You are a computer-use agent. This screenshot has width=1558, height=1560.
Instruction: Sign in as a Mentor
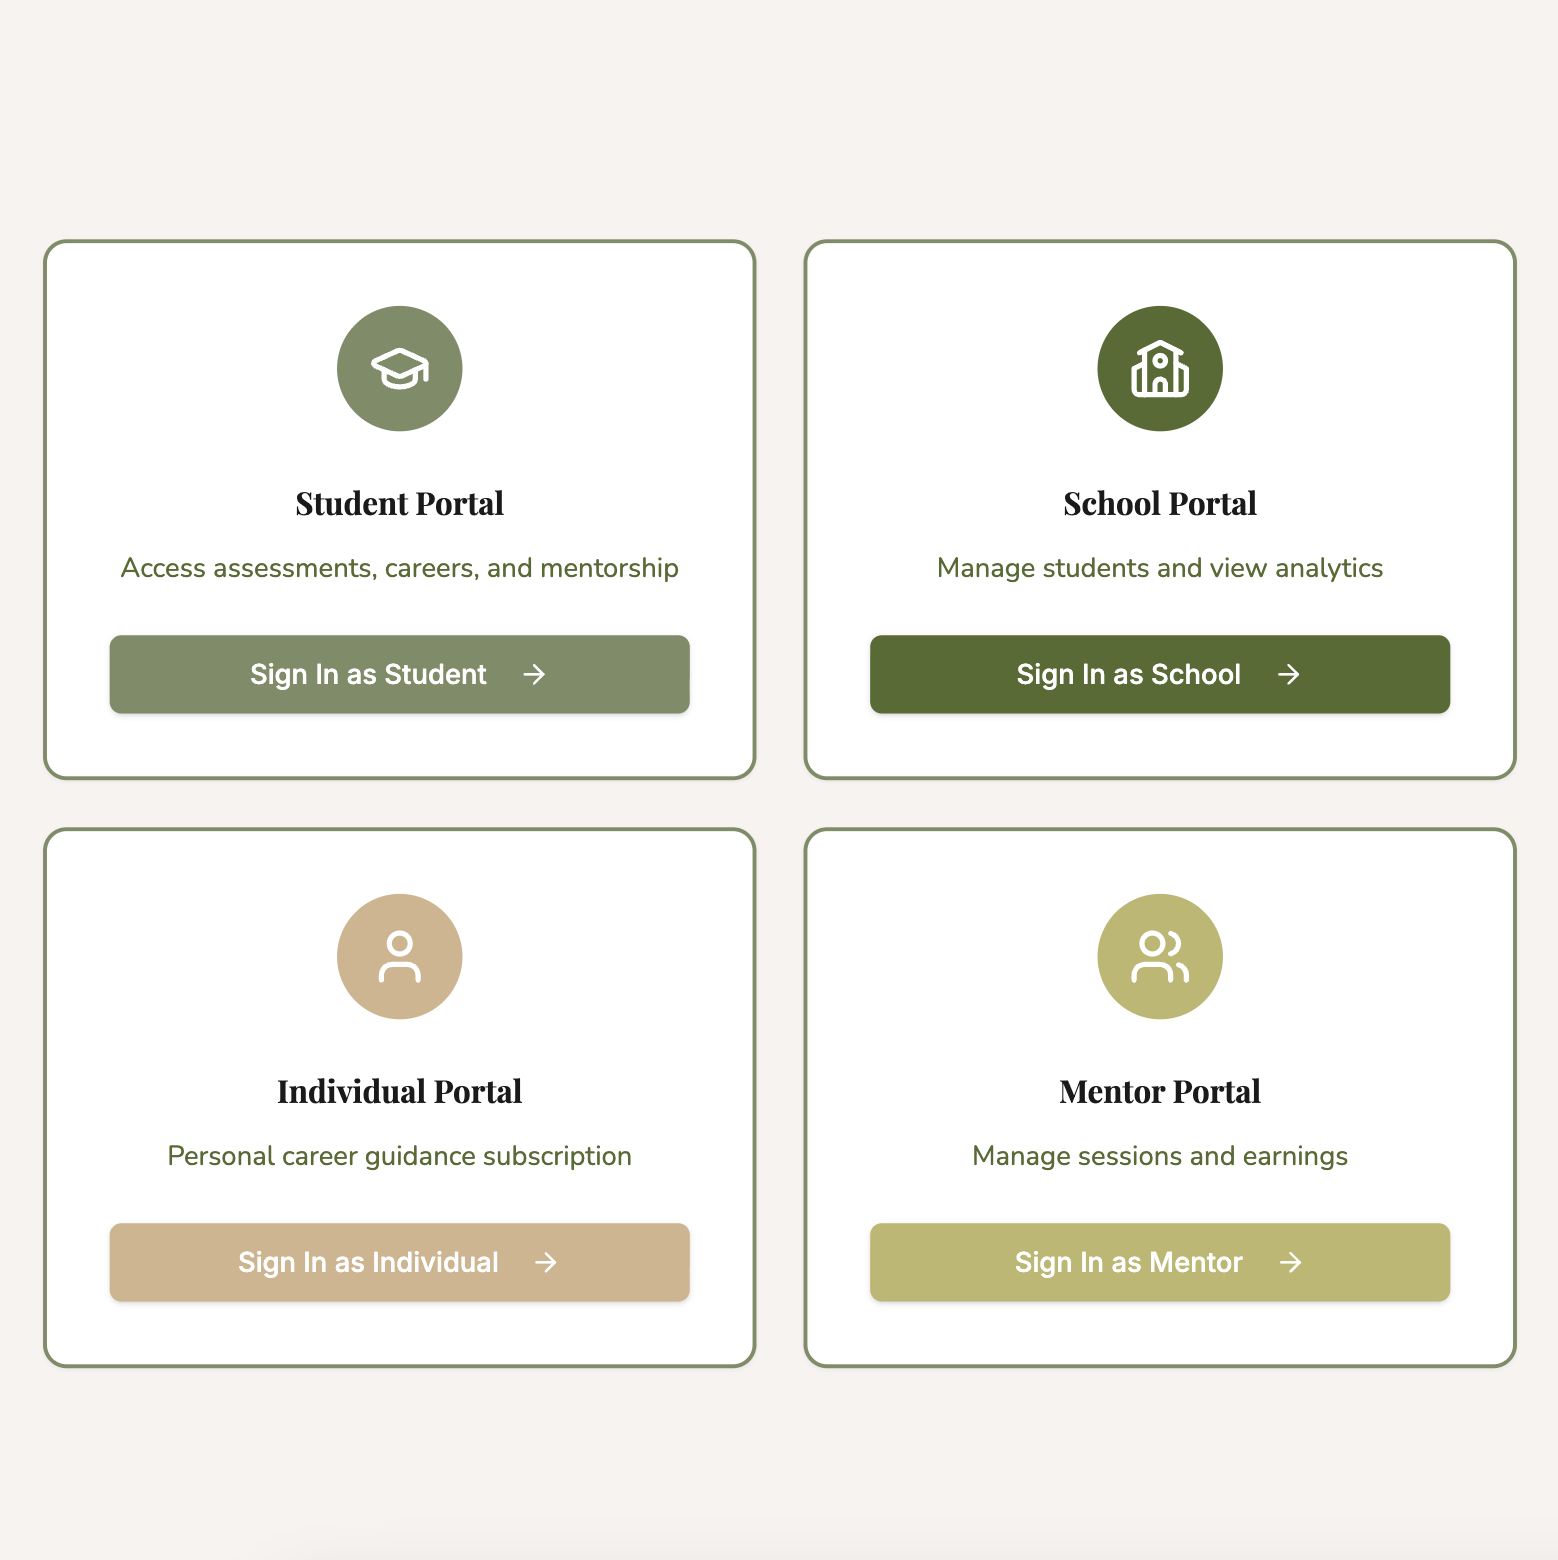coord(1159,1262)
